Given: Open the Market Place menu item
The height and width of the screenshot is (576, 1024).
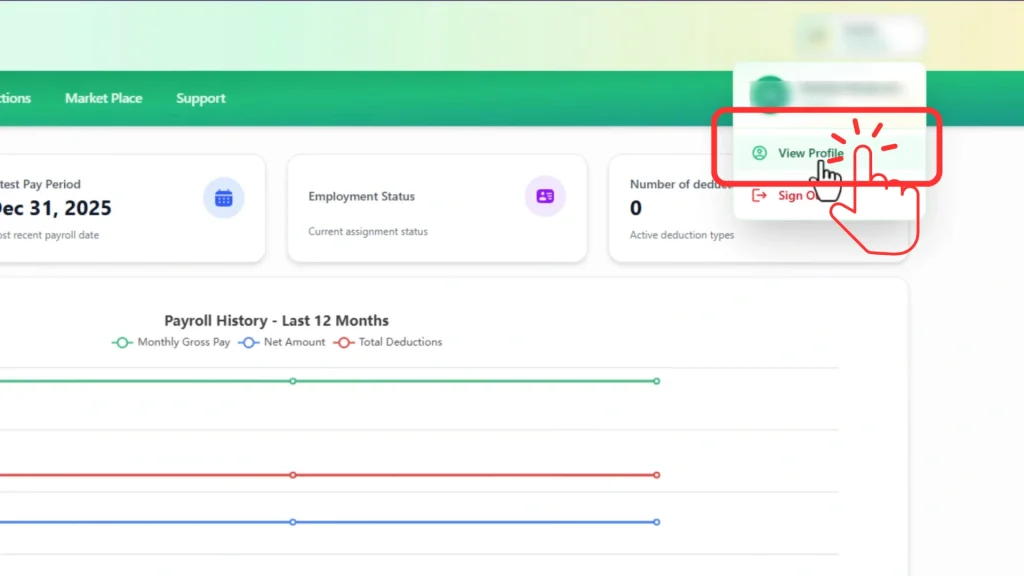Looking at the screenshot, I should pyautogui.click(x=103, y=98).
